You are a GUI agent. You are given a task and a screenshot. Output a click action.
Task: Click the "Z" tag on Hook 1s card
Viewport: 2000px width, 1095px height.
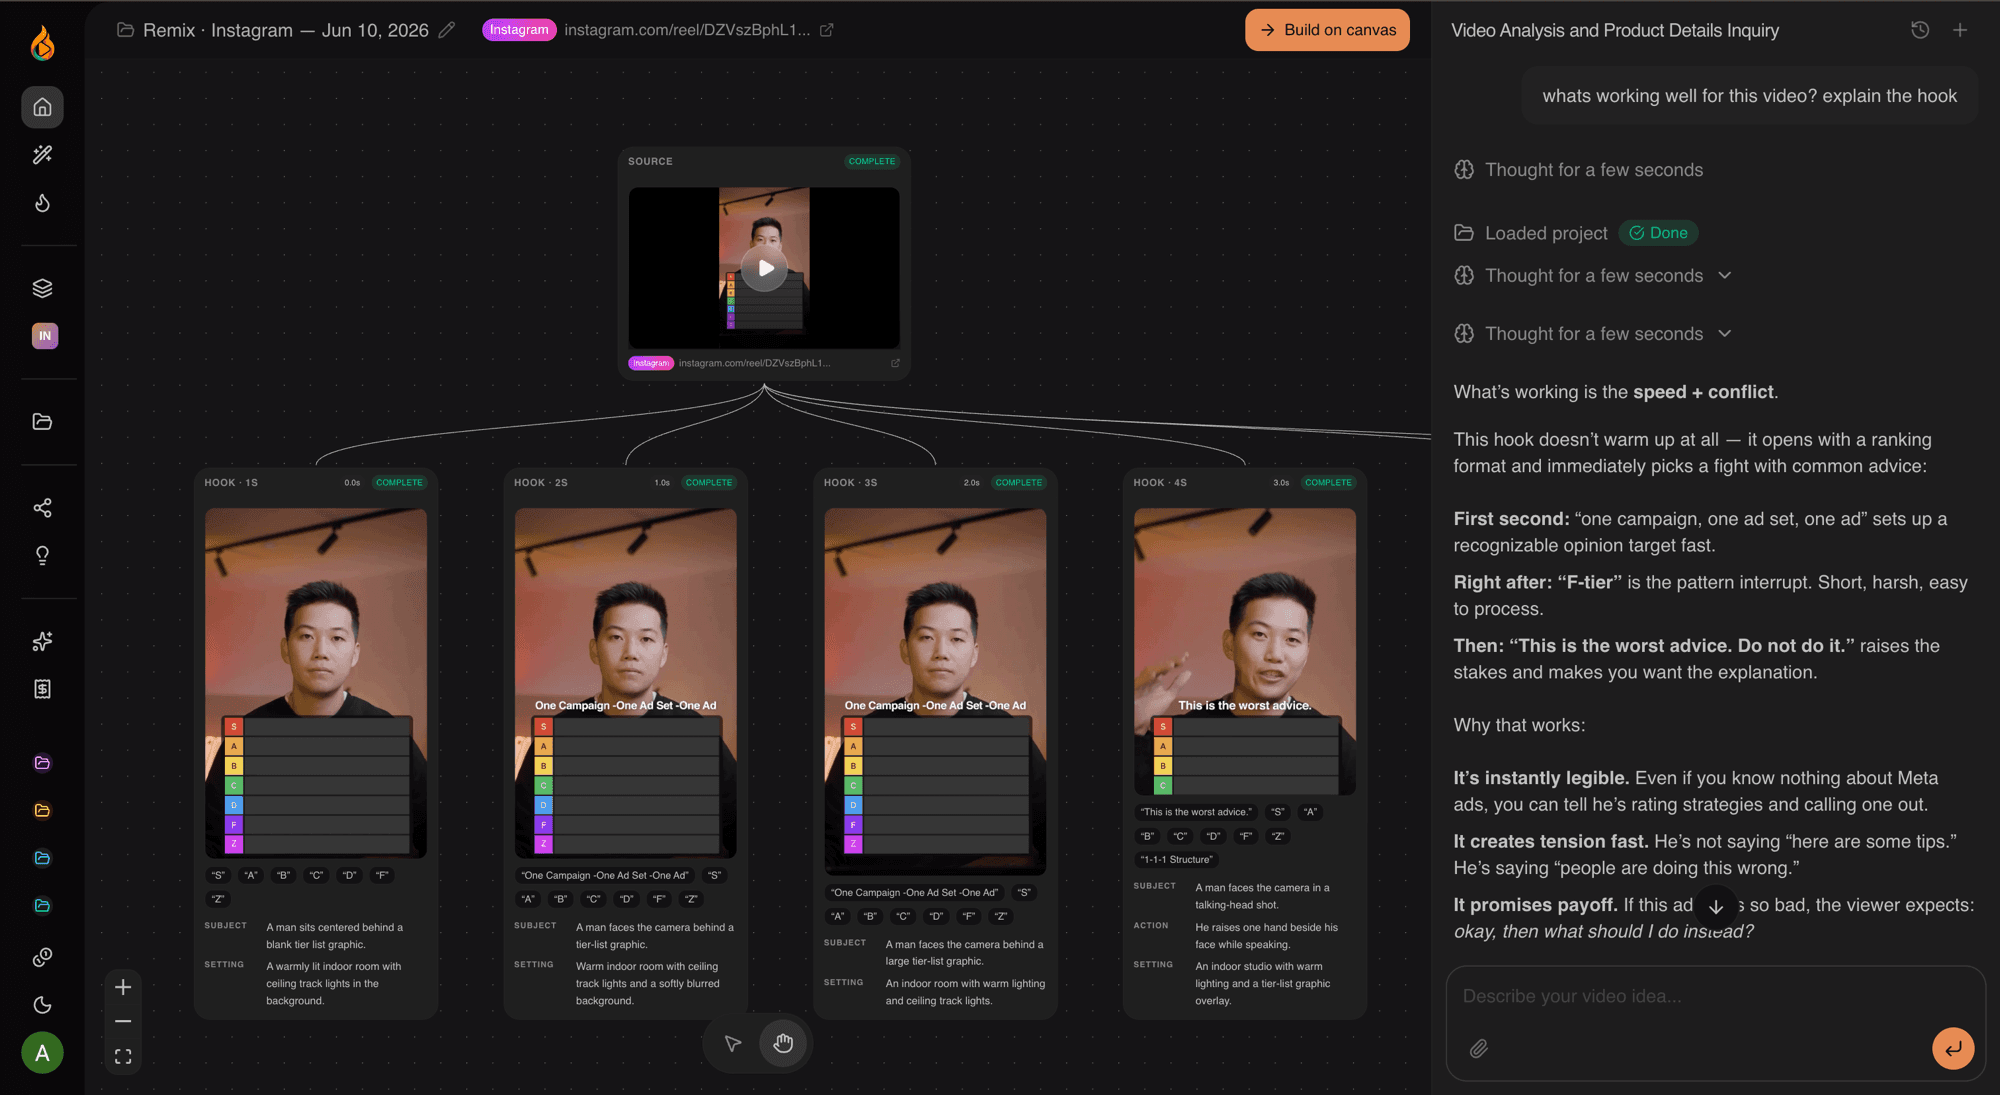[218, 899]
